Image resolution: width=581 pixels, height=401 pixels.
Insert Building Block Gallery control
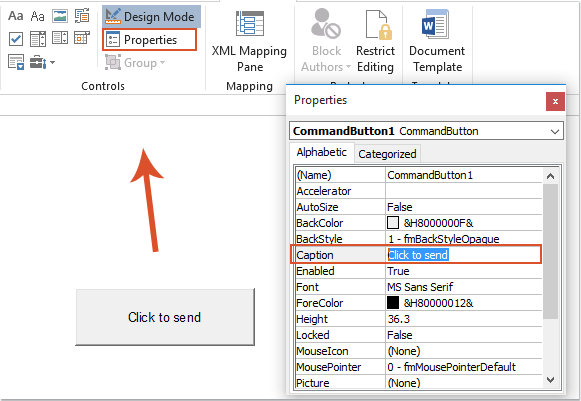(x=82, y=16)
